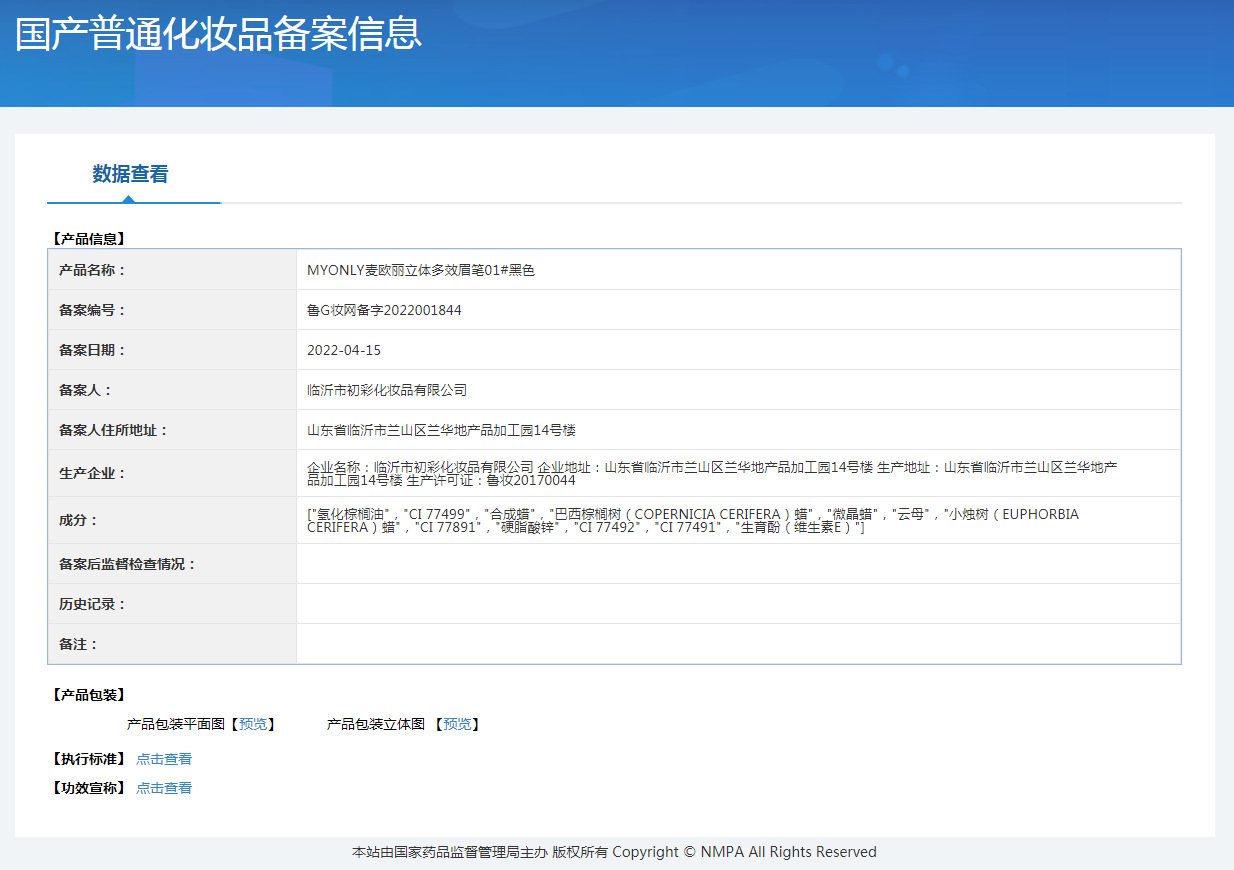The height and width of the screenshot is (870, 1234).
Task: Click the empty 历史记录 value cell
Action: point(738,604)
